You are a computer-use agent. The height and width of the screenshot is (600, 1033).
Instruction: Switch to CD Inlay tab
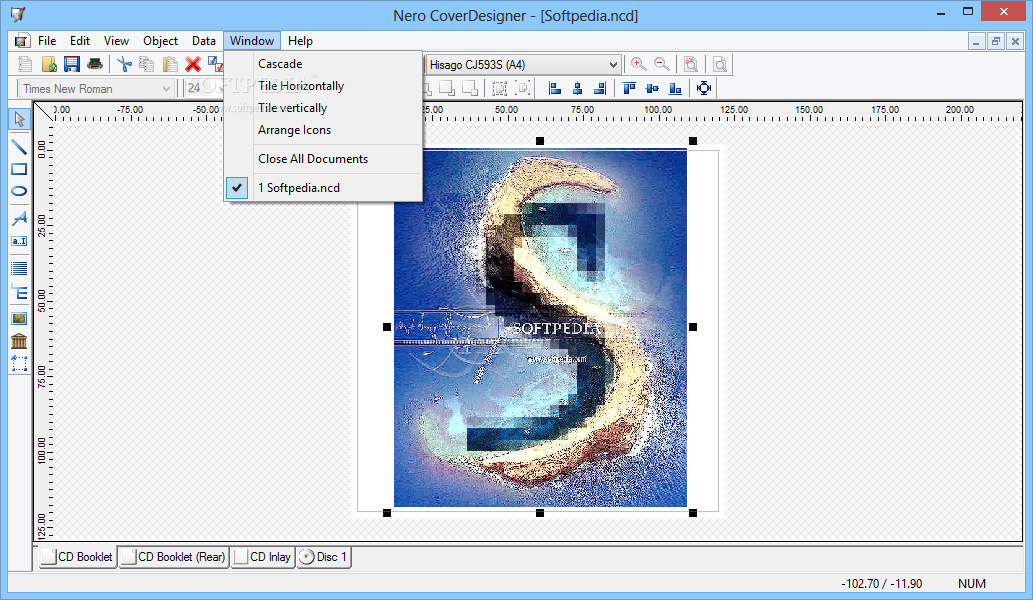click(263, 557)
